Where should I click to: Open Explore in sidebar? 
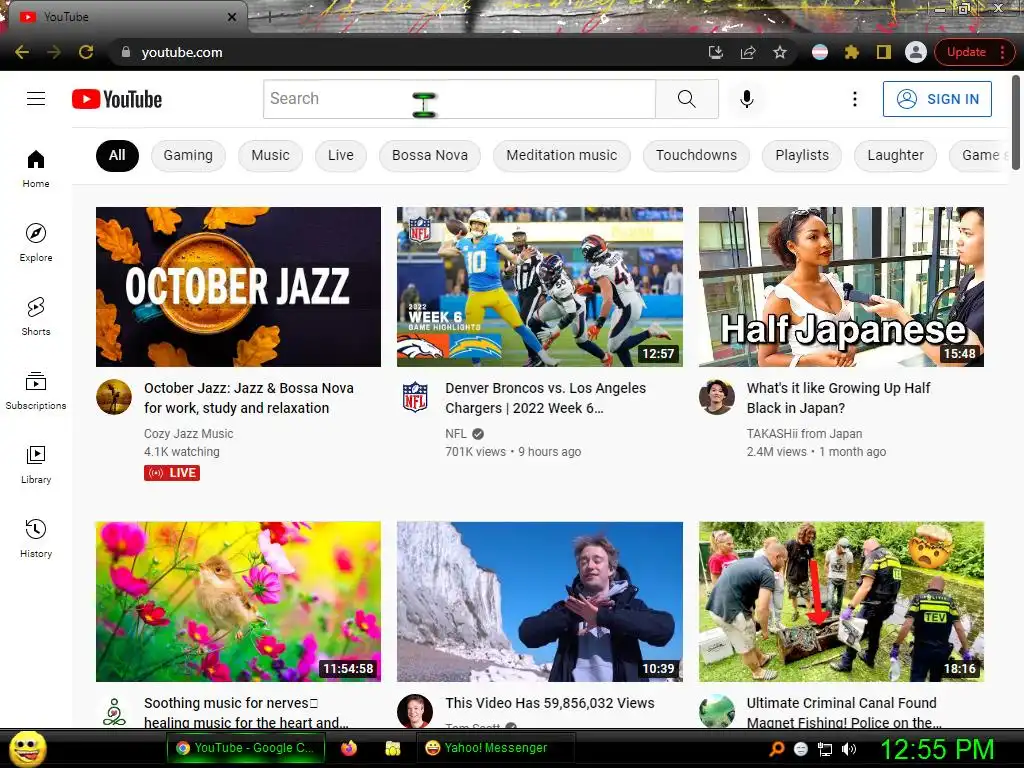[x=36, y=242]
